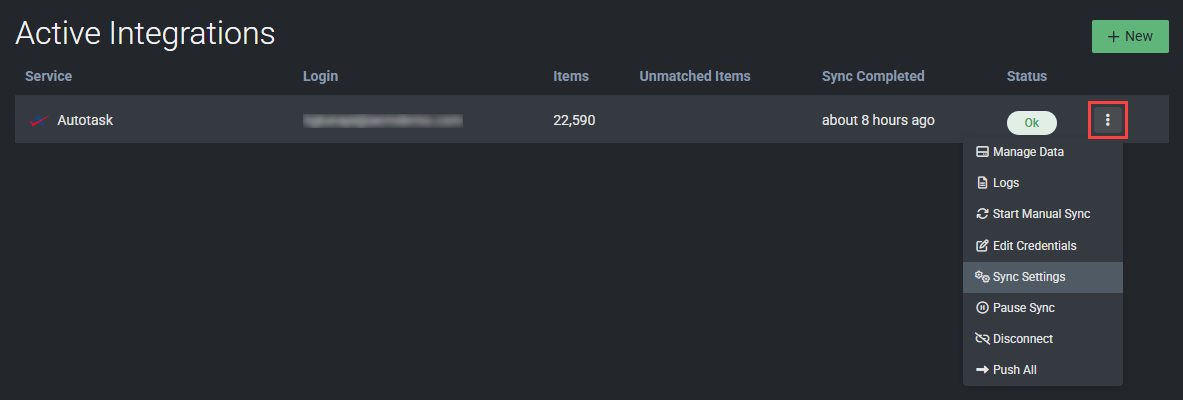Click the Start Manual Sync refresh icon
This screenshot has height=400, width=1183.
(982, 214)
